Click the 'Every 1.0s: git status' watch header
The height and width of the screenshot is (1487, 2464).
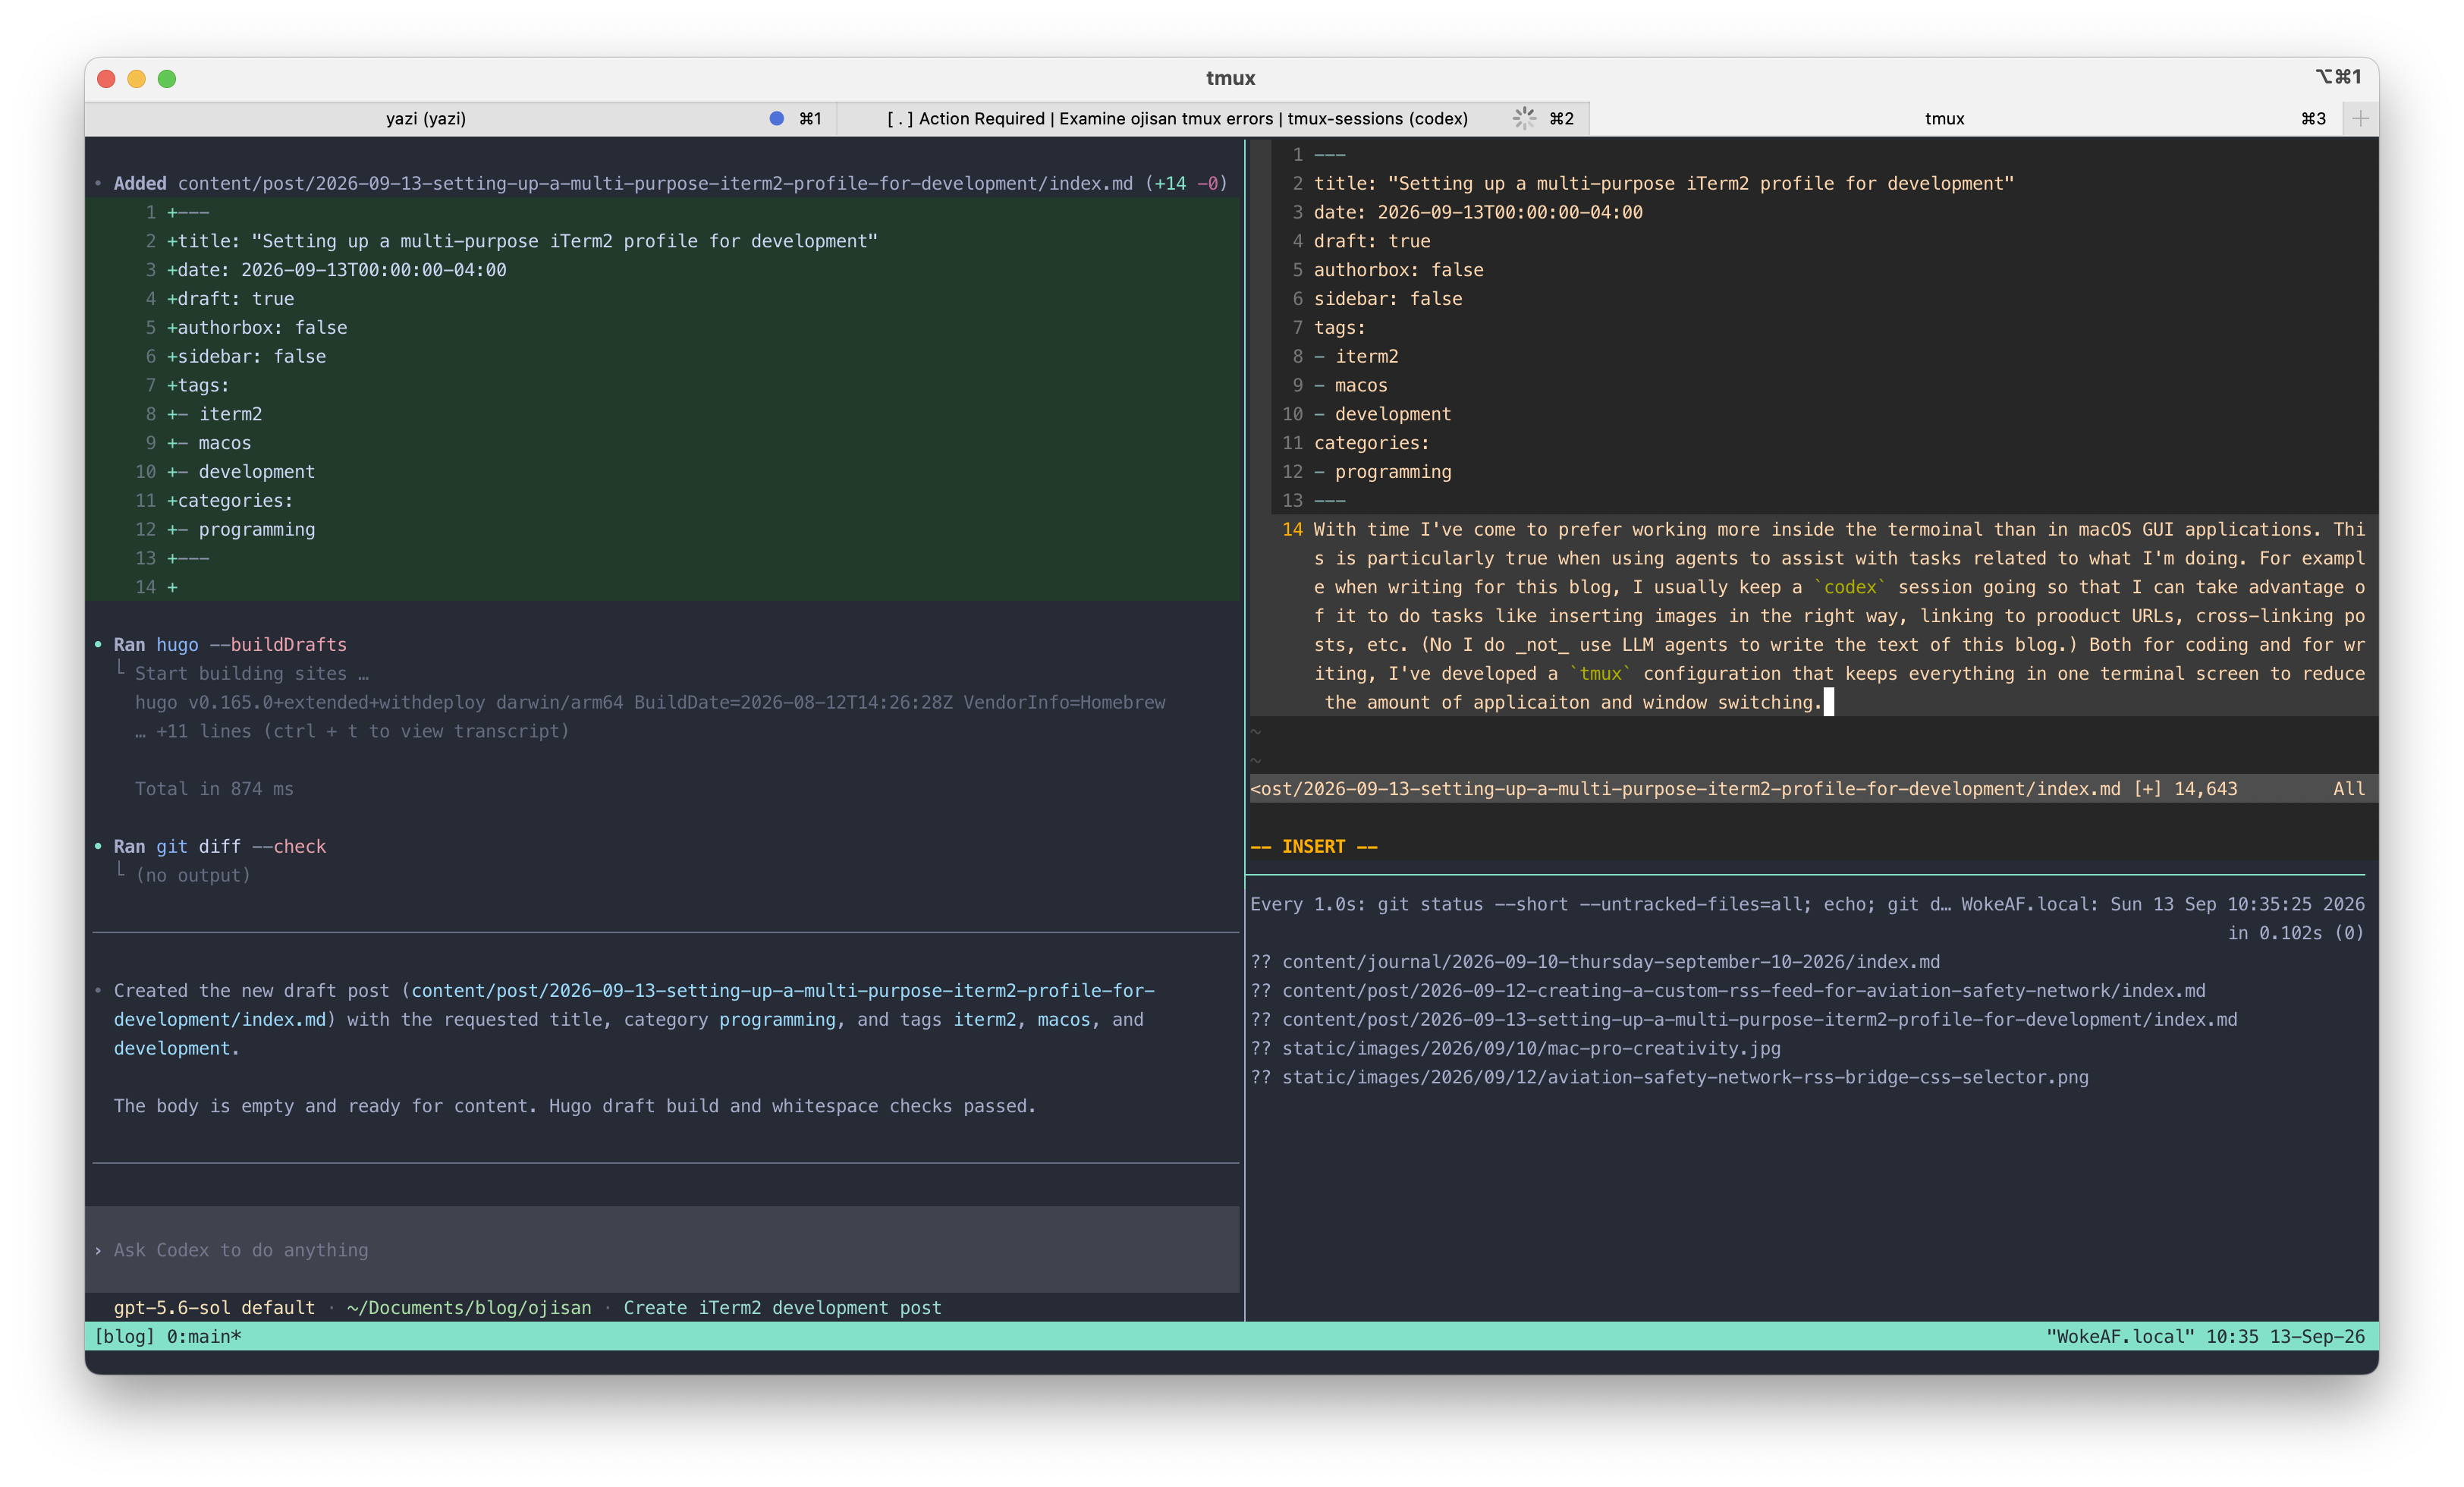click(1807, 904)
